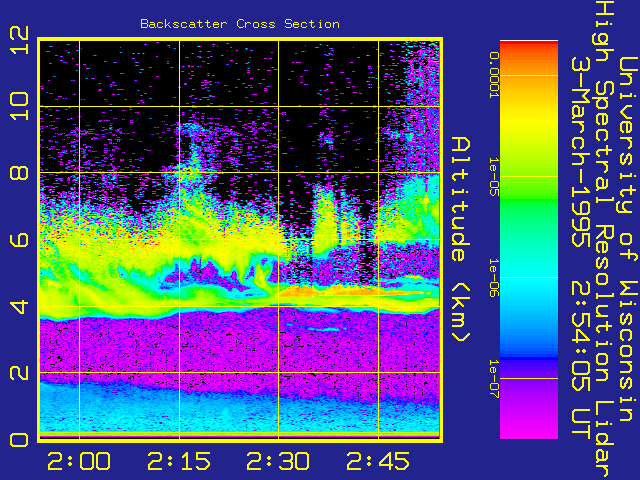Click the 0 km altitude axis label

pos(19,440)
